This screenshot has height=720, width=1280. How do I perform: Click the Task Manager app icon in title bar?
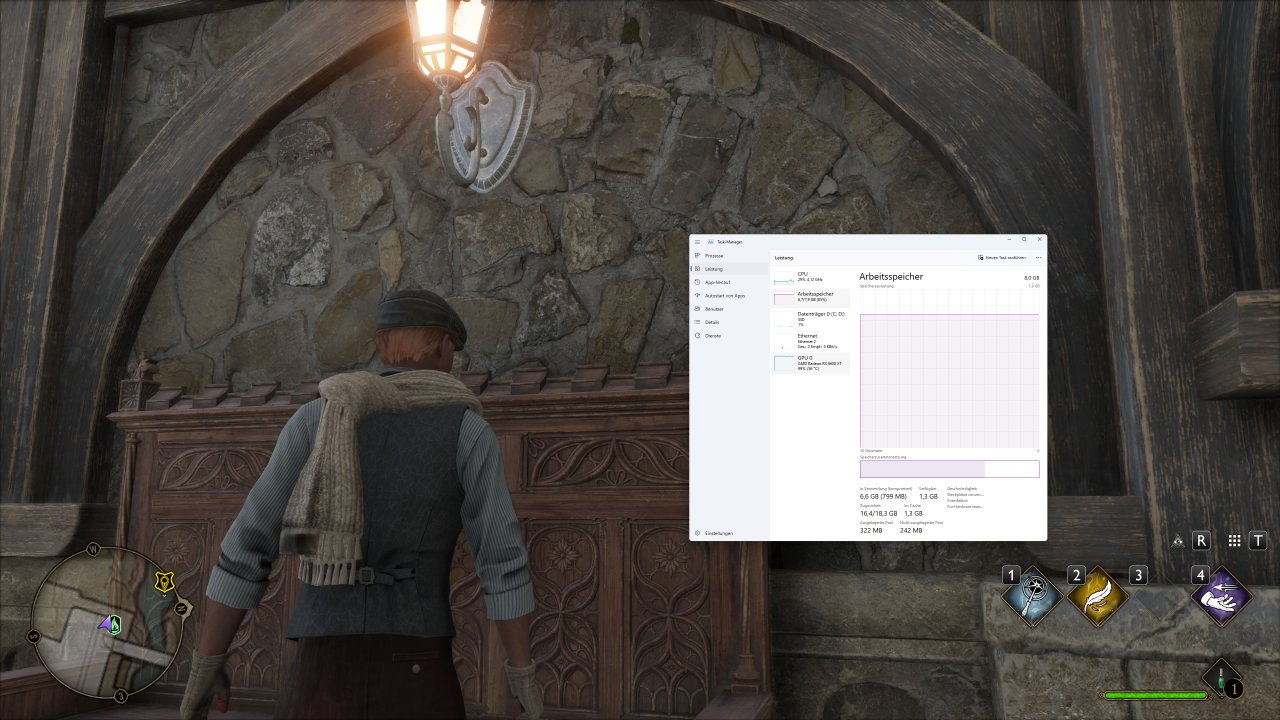click(711, 241)
